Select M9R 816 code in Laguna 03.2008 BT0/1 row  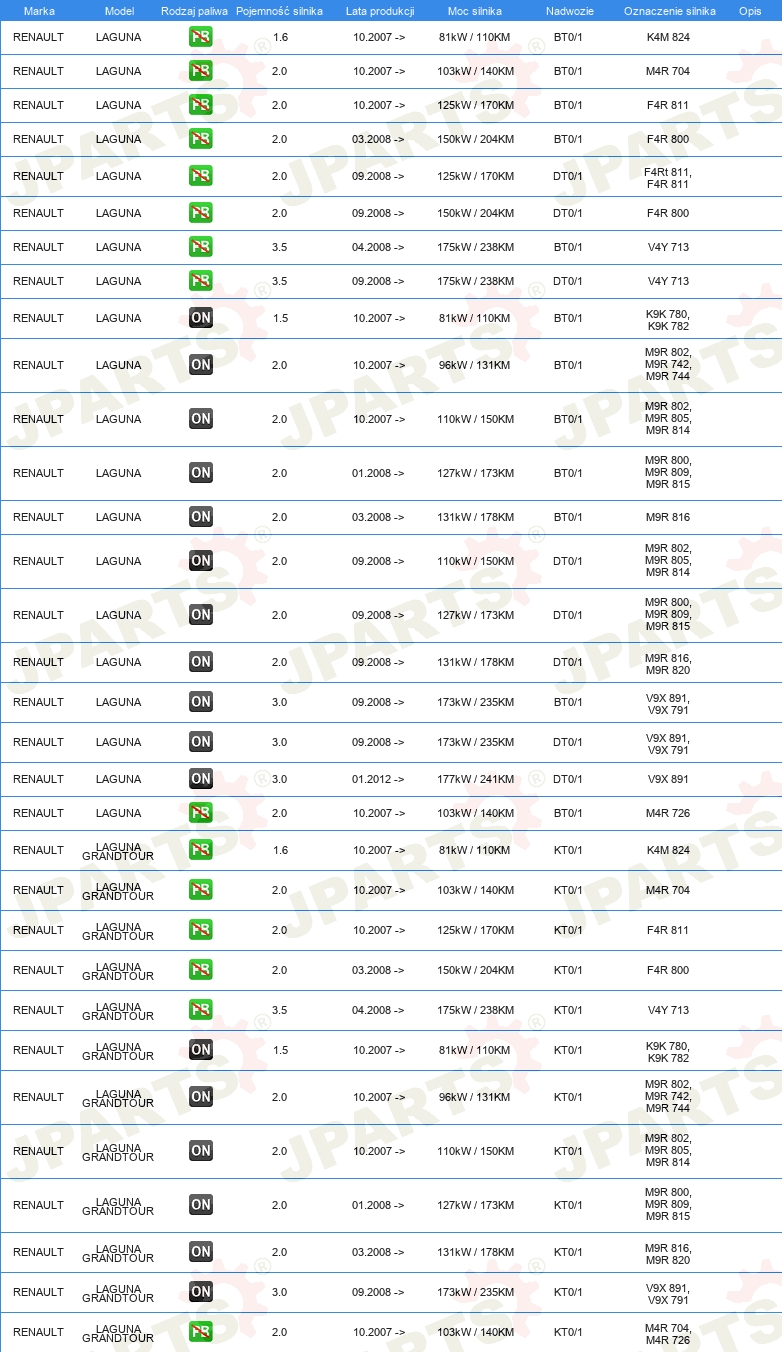tap(668, 517)
